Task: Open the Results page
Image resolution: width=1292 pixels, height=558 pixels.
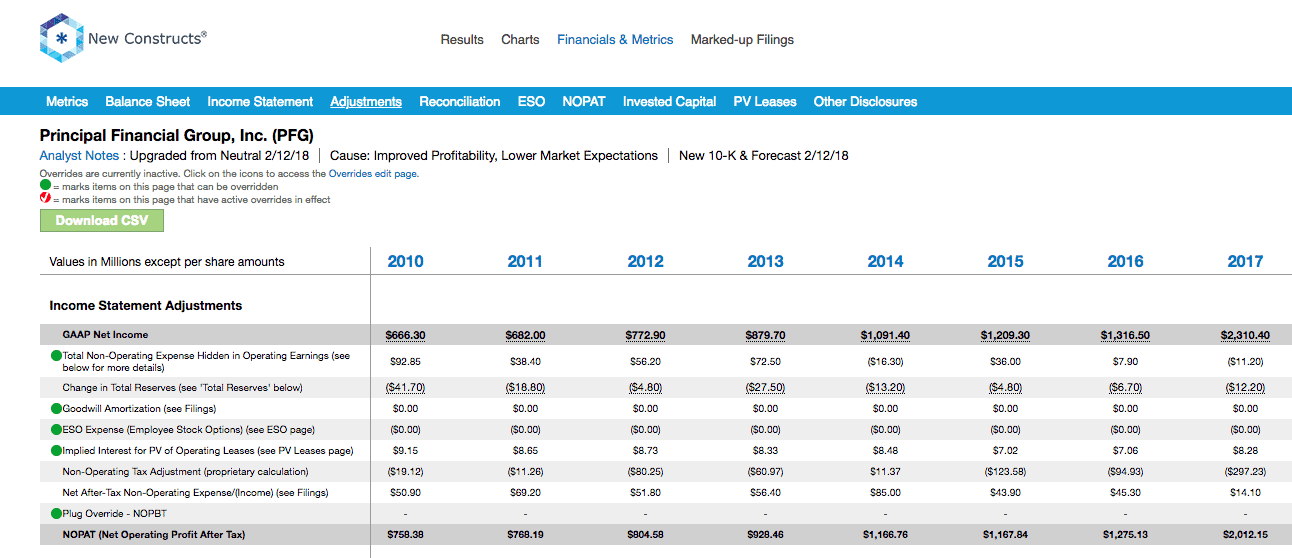Action: coord(462,40)
